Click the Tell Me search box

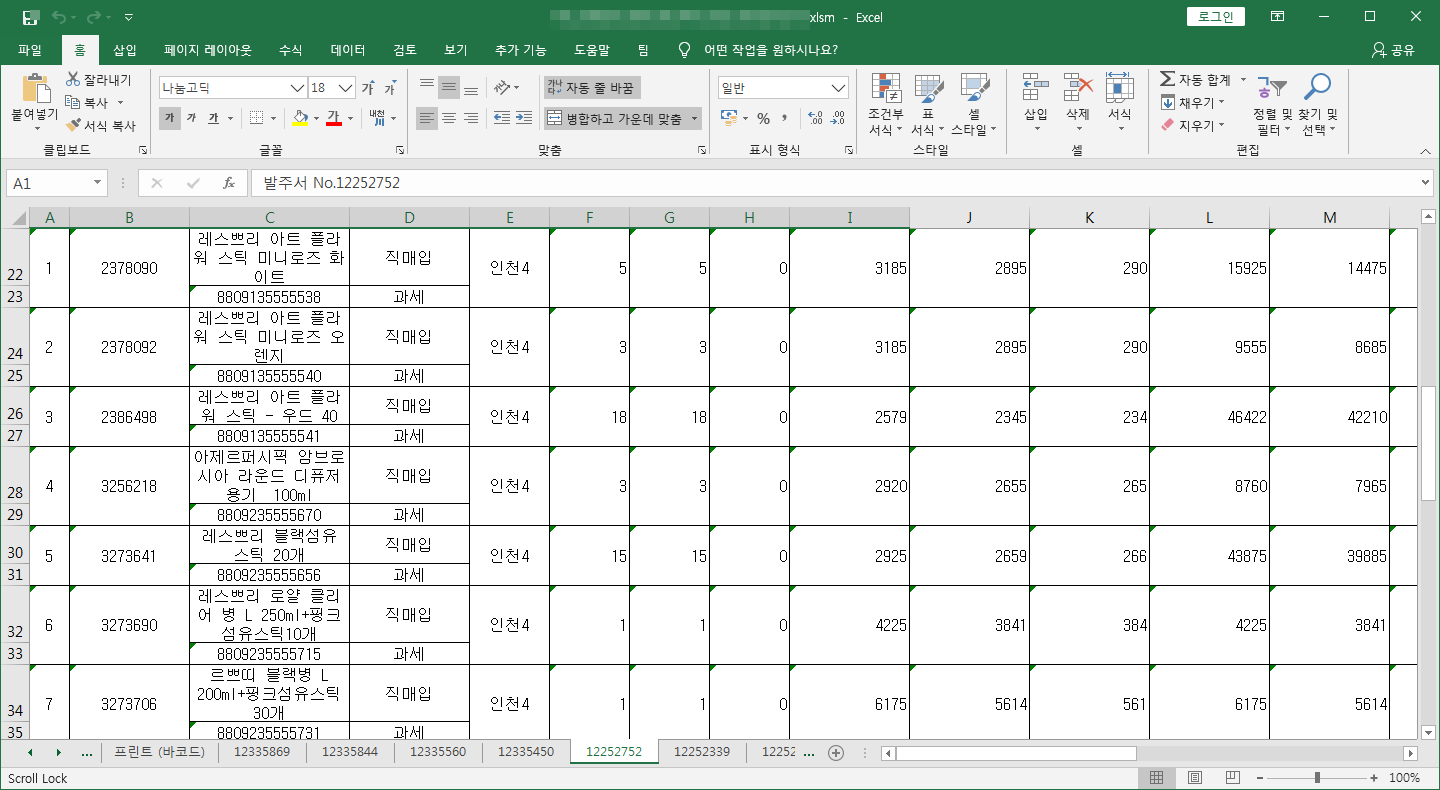click(770, 50)
